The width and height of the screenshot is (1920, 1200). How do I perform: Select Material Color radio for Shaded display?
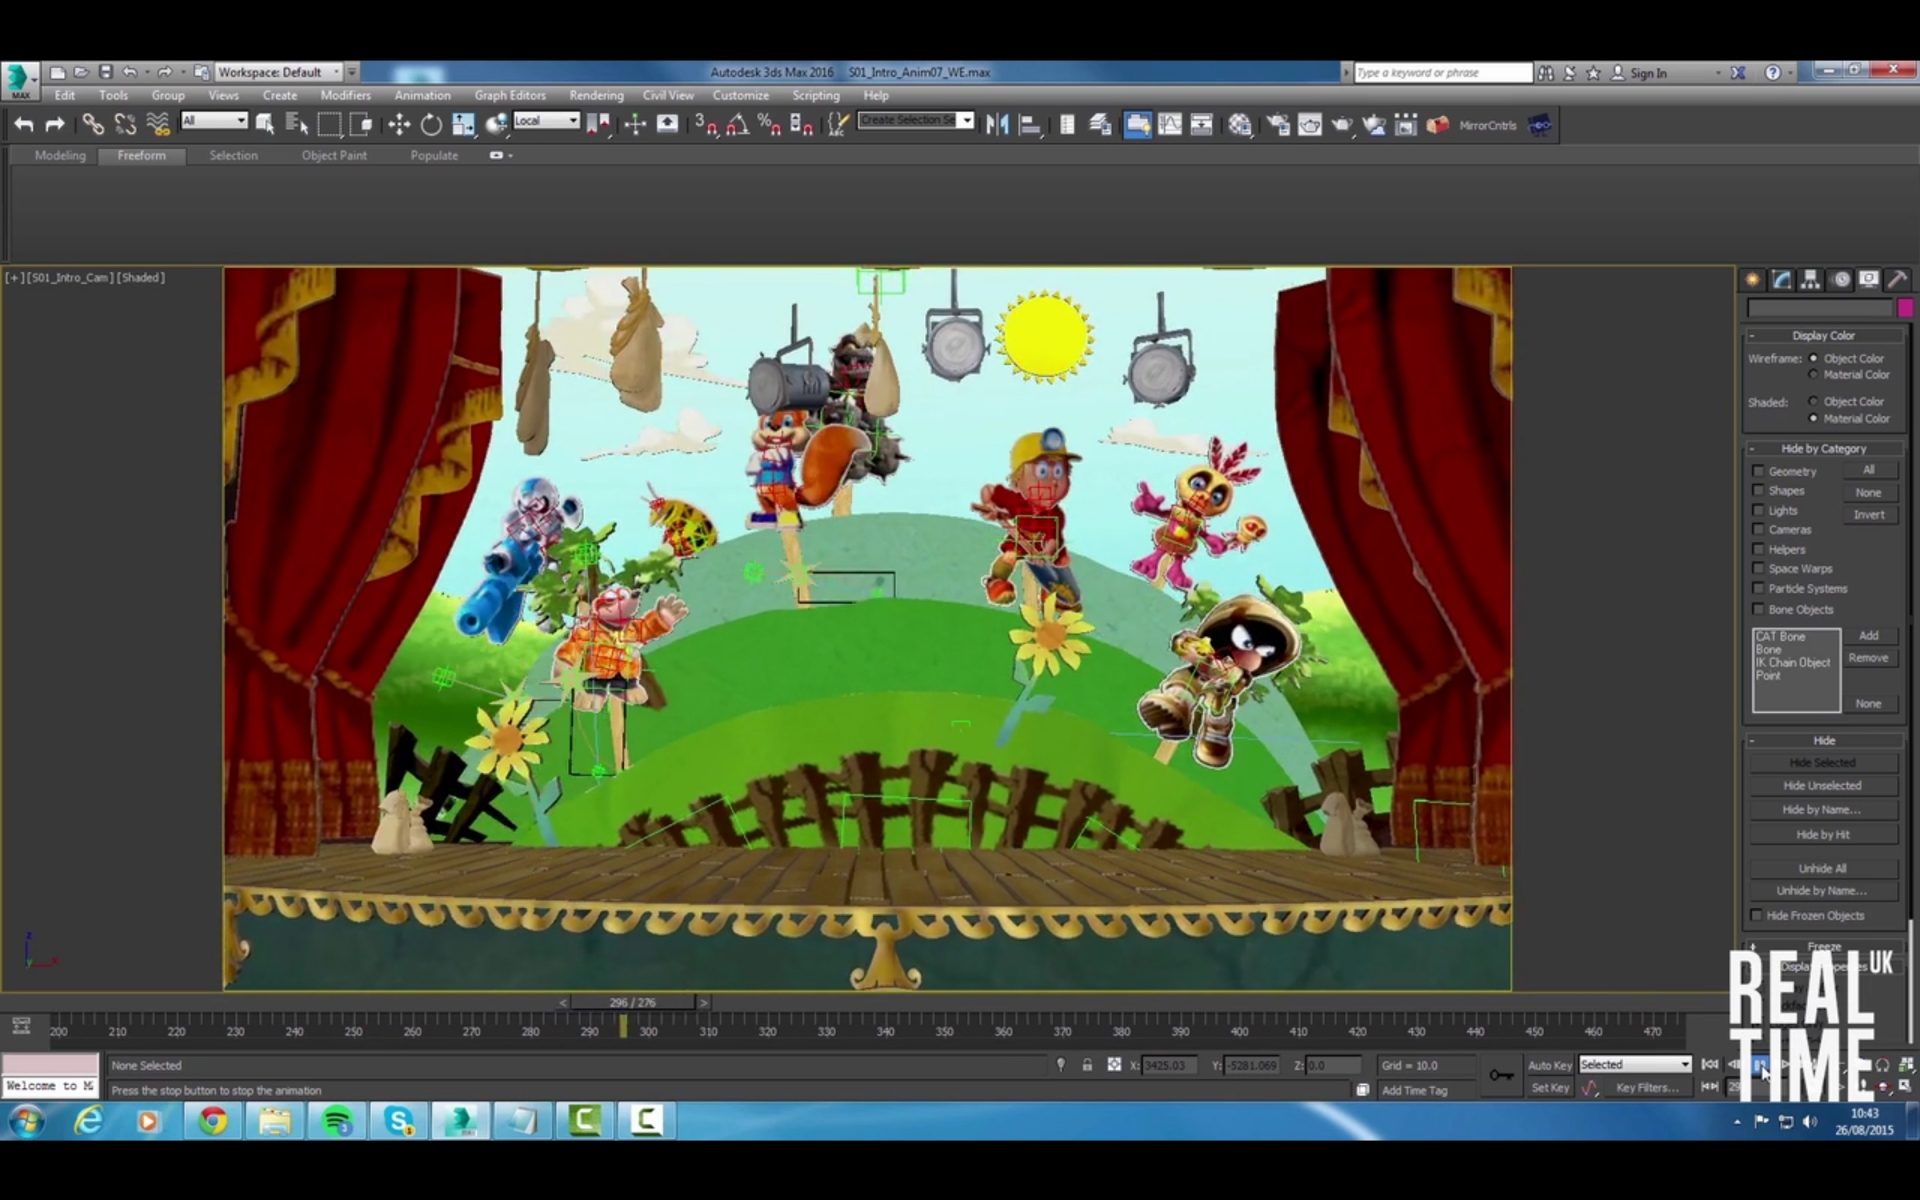[x=1813, y=418]
